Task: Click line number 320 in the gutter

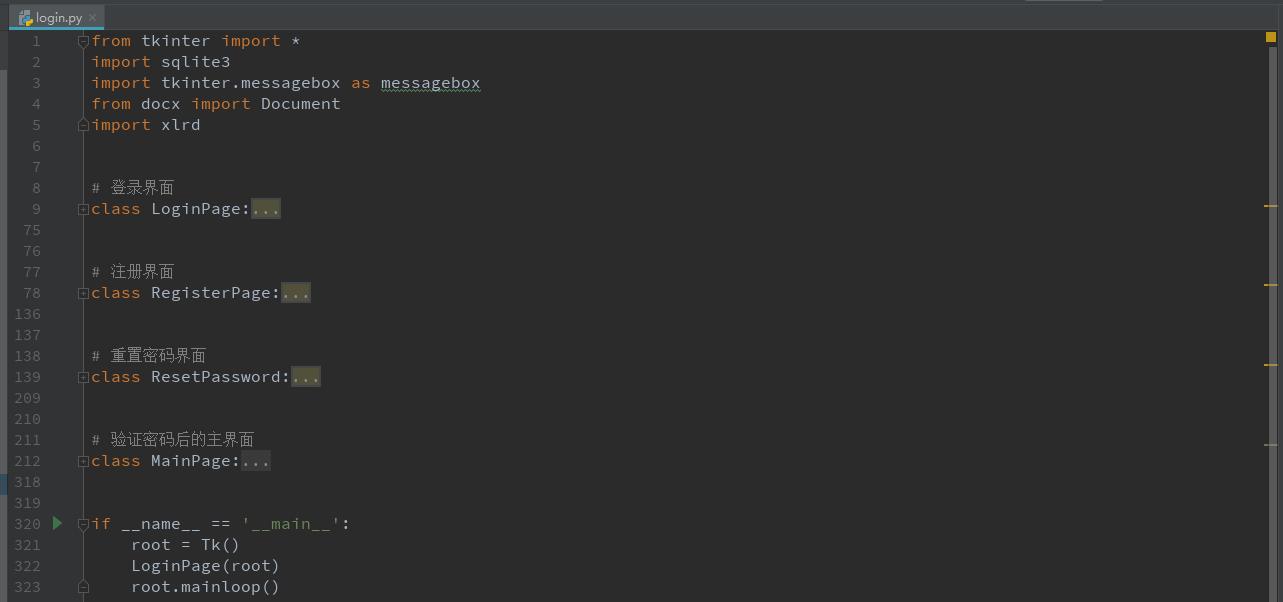Action: point(27,523)
